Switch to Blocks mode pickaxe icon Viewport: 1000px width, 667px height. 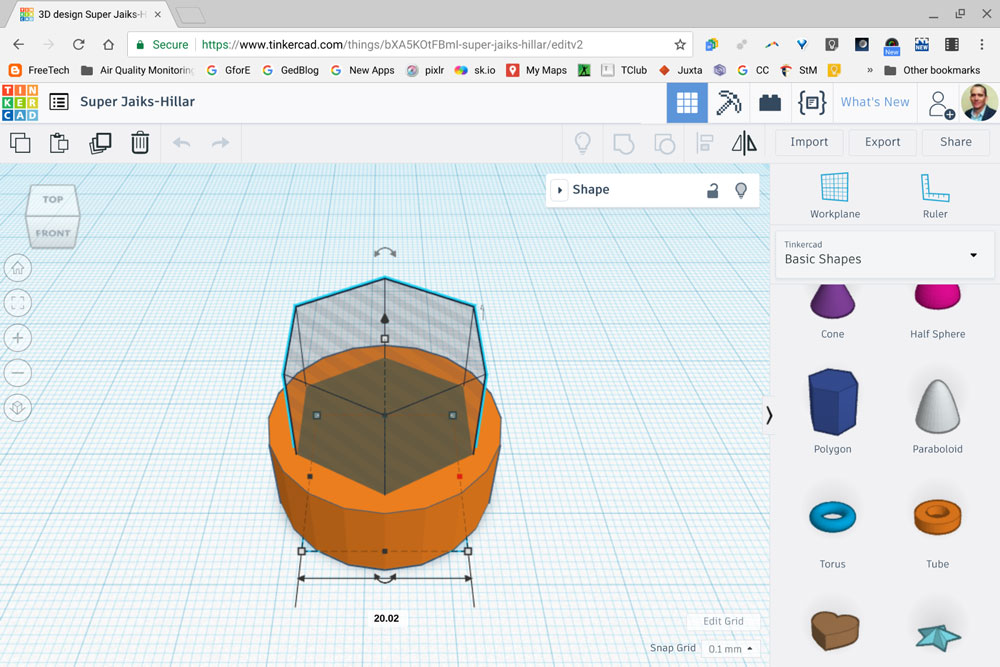tap(729, 103)
